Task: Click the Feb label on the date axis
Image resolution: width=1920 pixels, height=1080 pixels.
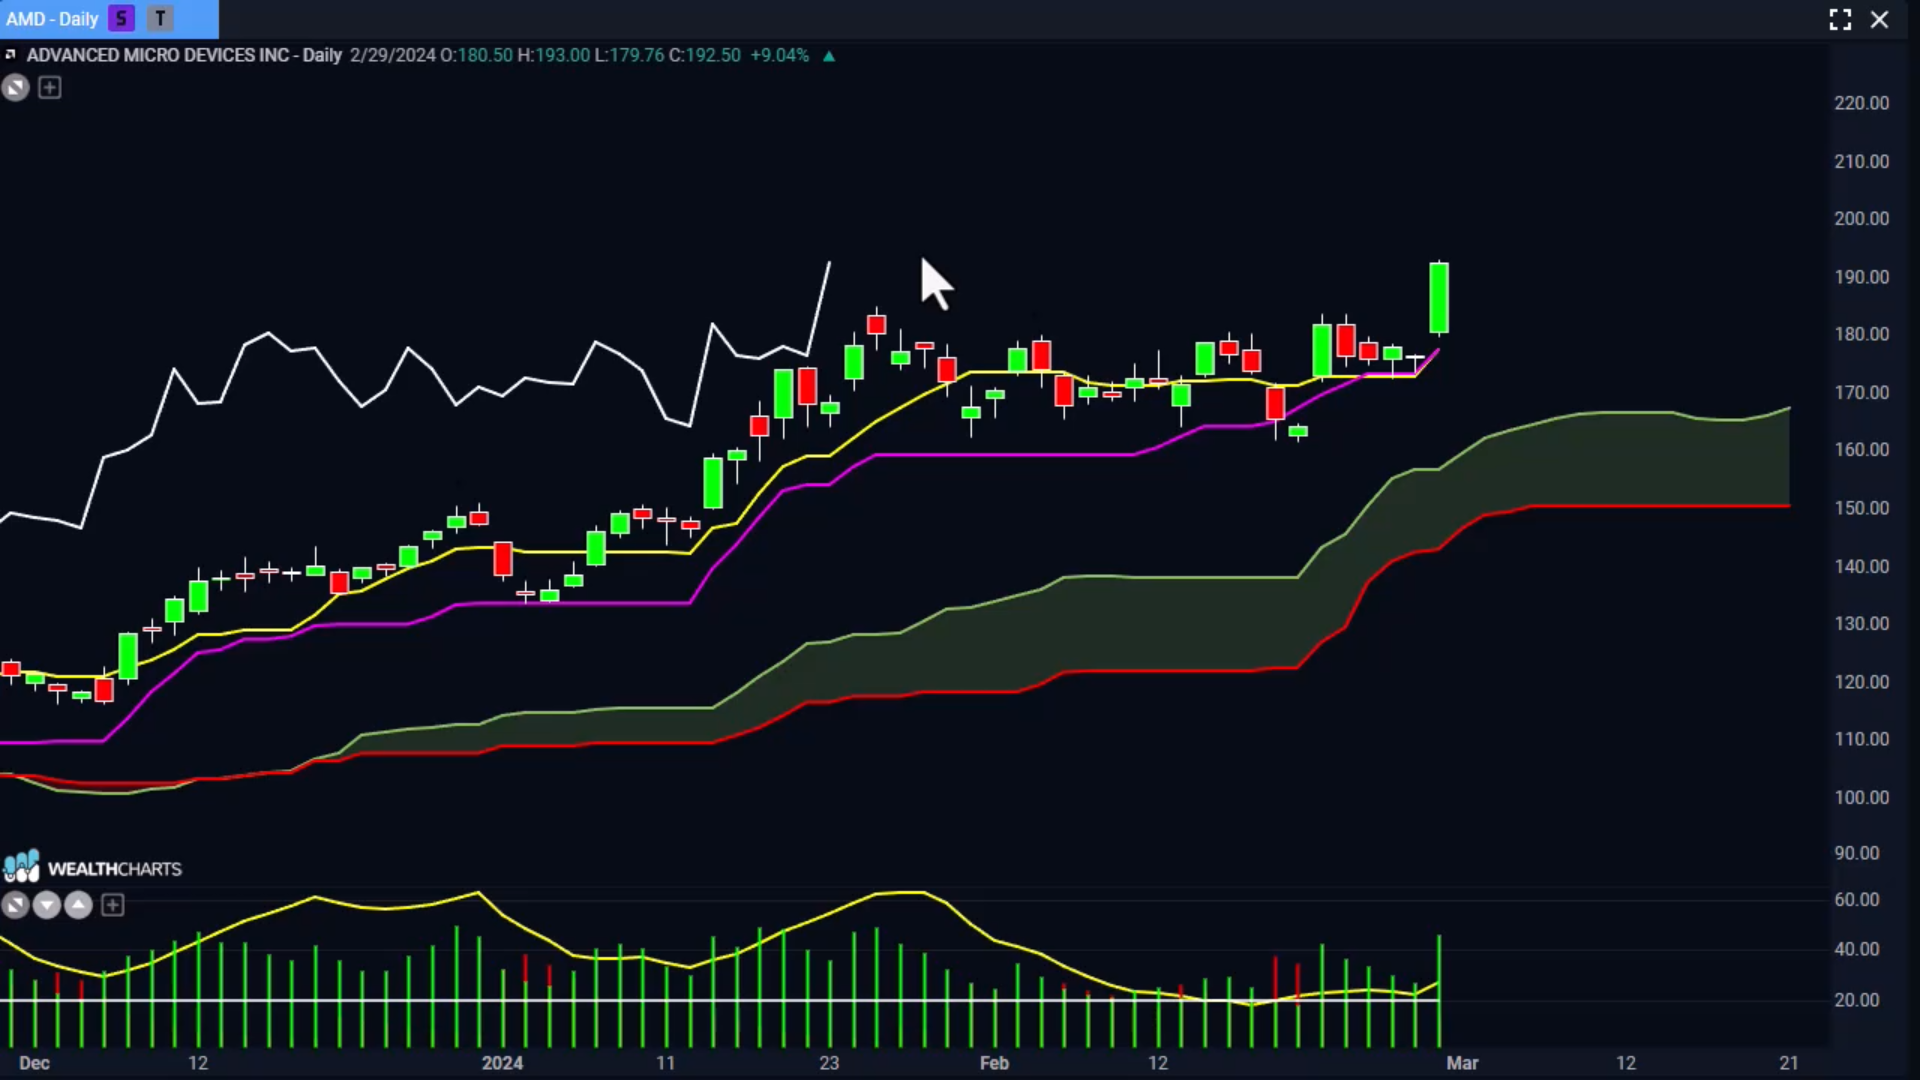Action: pyautogui.click(x=994, y=1063)
